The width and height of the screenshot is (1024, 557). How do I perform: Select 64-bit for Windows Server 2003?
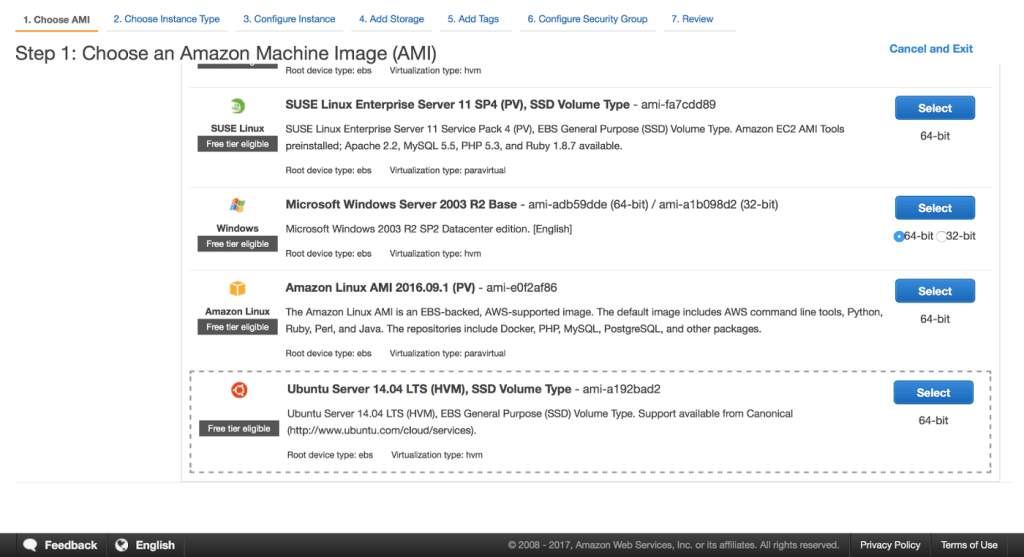pyautogui.click(x=899, y=236)
